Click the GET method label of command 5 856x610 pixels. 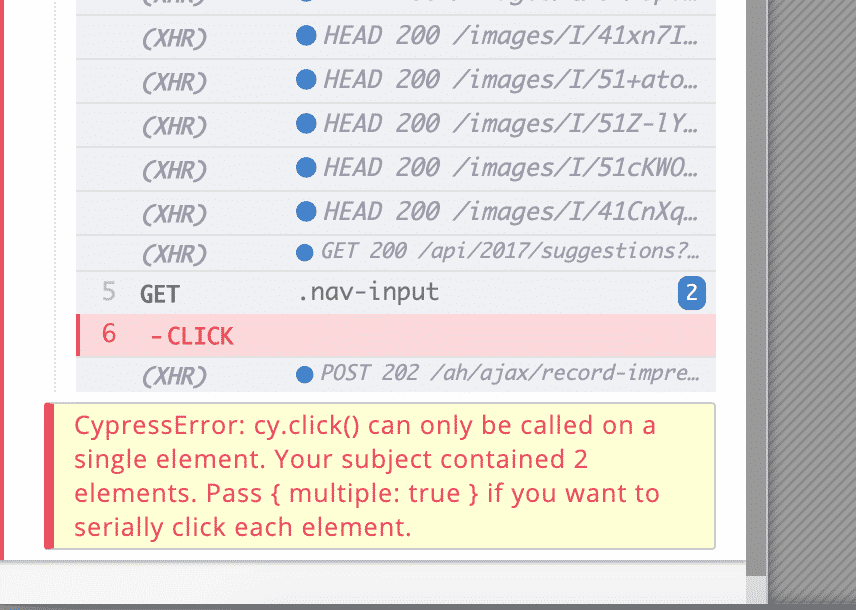160,292
